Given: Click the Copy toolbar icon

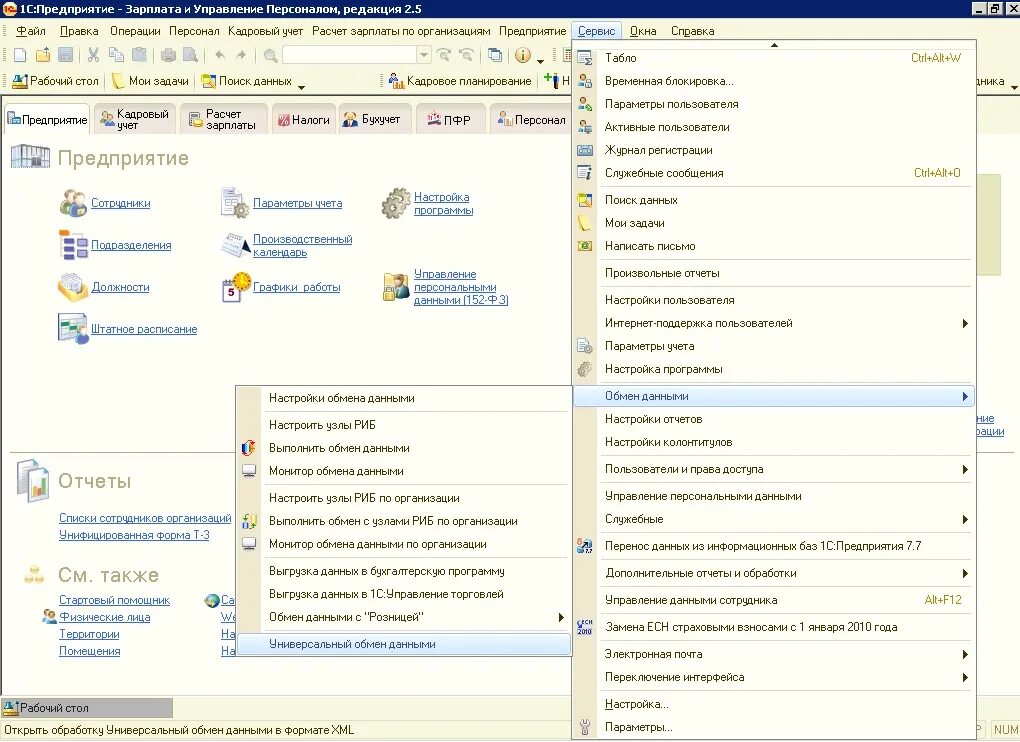Looking at the screenshot, I should point(116,55).
